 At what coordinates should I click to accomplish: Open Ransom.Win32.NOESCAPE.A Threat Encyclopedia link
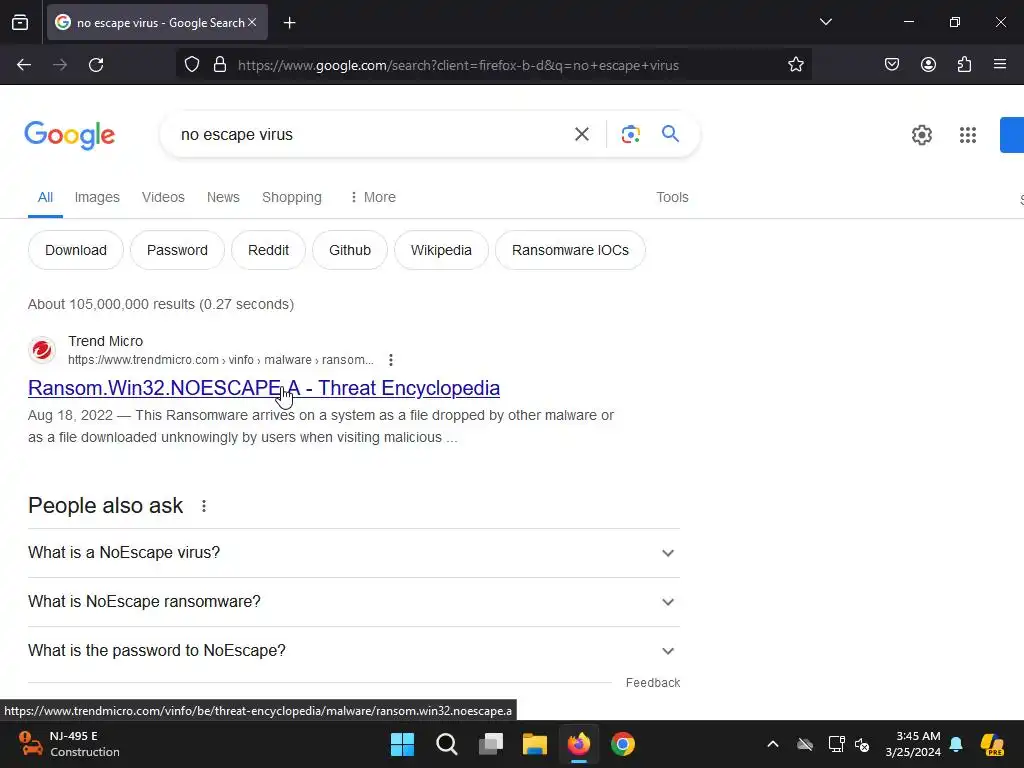pos(264,388)
